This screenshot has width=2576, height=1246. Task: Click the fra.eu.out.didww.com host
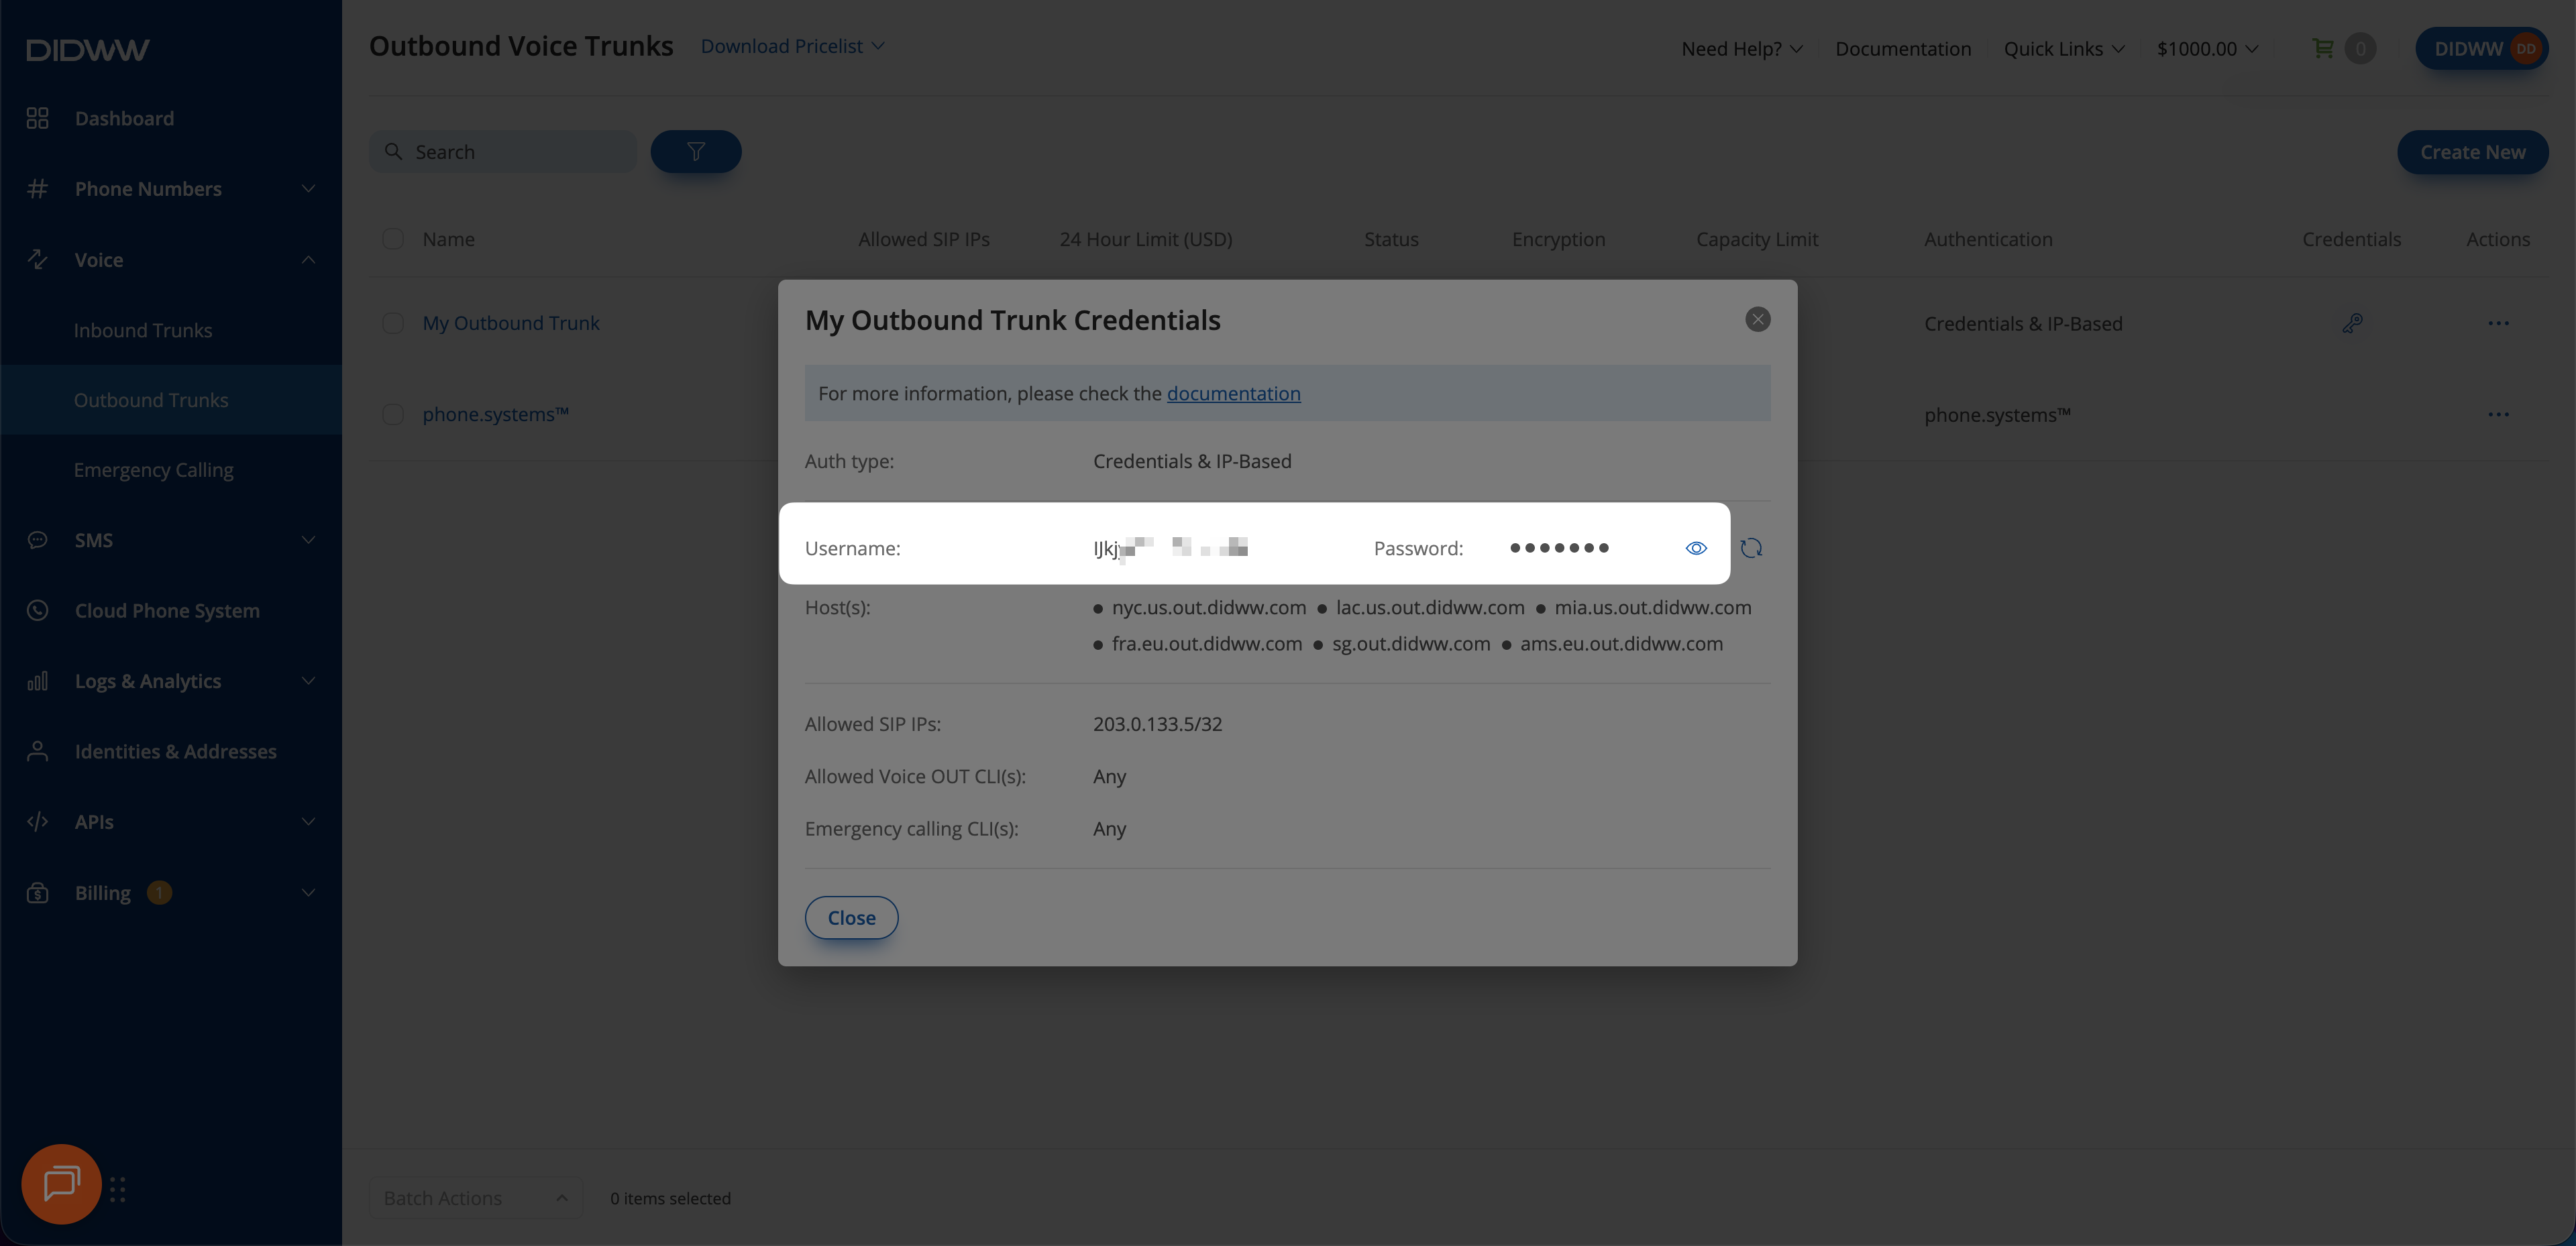(x=1207, y=643)
